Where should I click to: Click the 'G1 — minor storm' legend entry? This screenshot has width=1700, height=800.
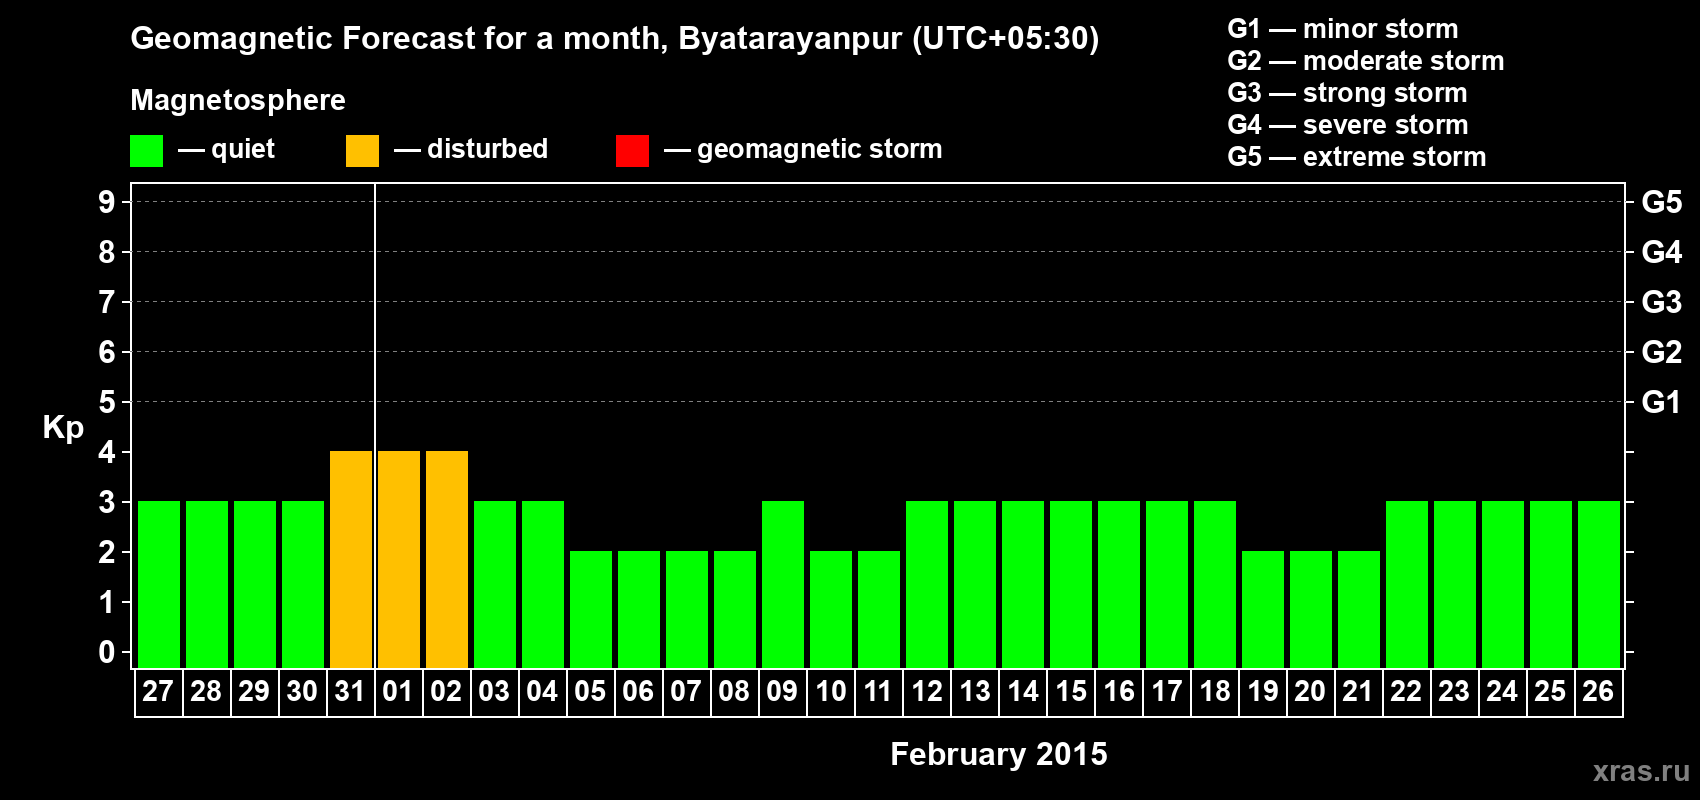coord(1343,29)
